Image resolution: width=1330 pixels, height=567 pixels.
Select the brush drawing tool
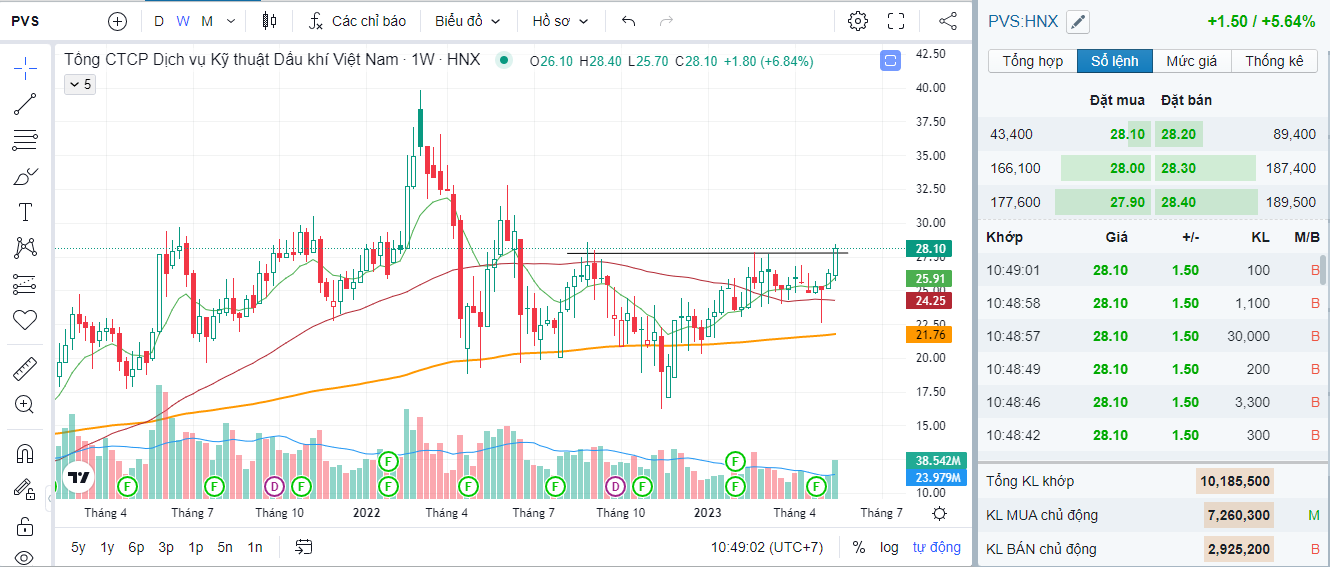pos(25,177)
